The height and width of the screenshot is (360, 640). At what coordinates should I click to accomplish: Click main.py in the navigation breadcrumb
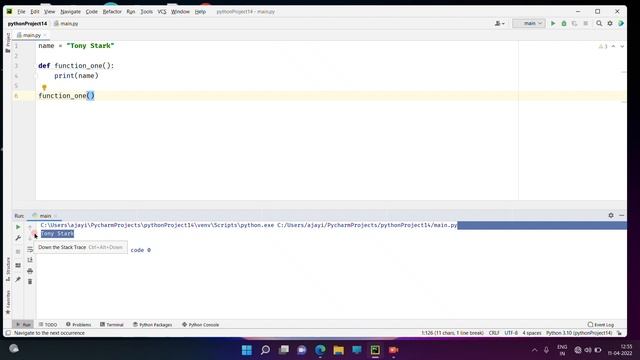click(x=66, y=24)
